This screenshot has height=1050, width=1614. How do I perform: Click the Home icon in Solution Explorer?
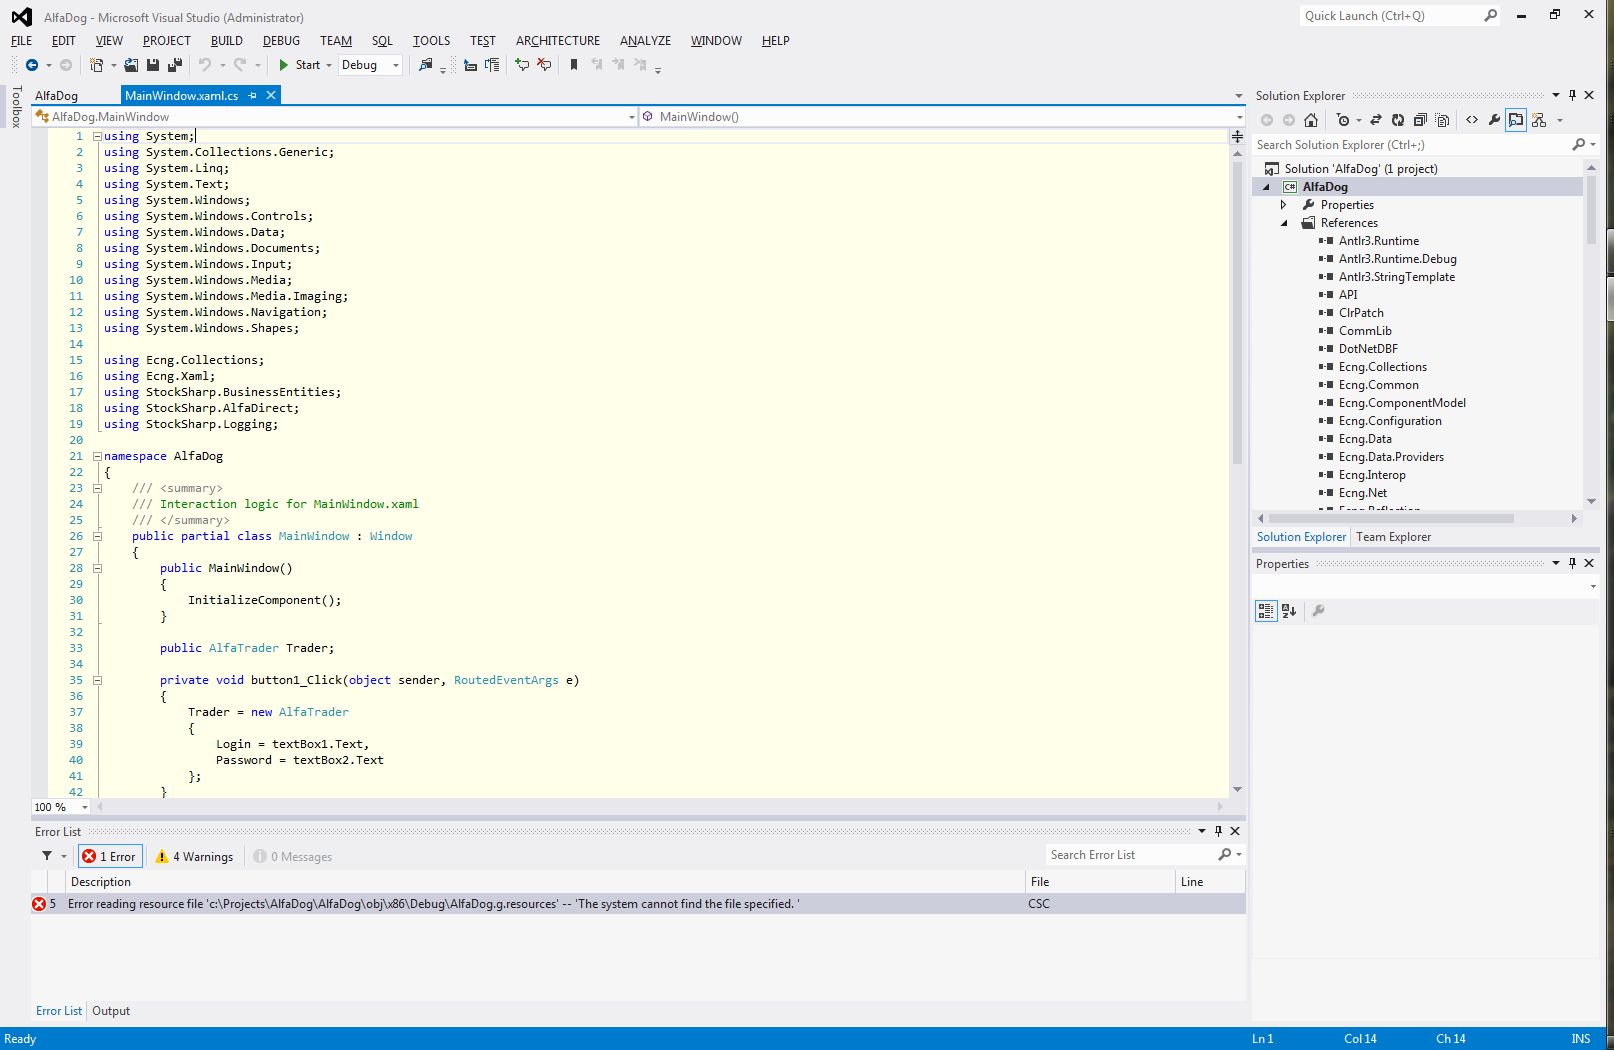tap(1311, 120)
